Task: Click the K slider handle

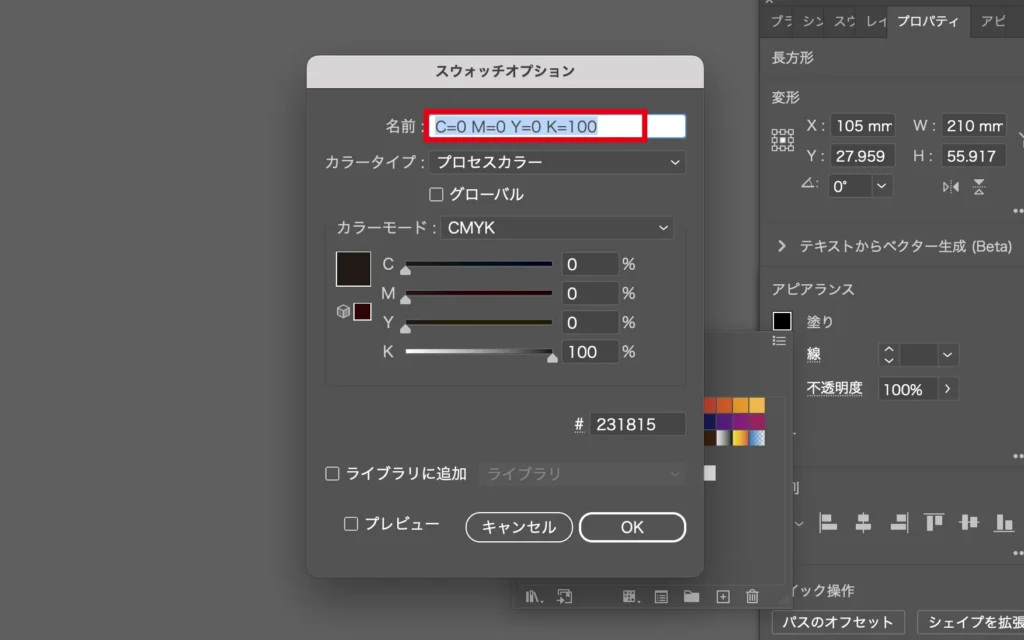Action: tap(551, 356)
